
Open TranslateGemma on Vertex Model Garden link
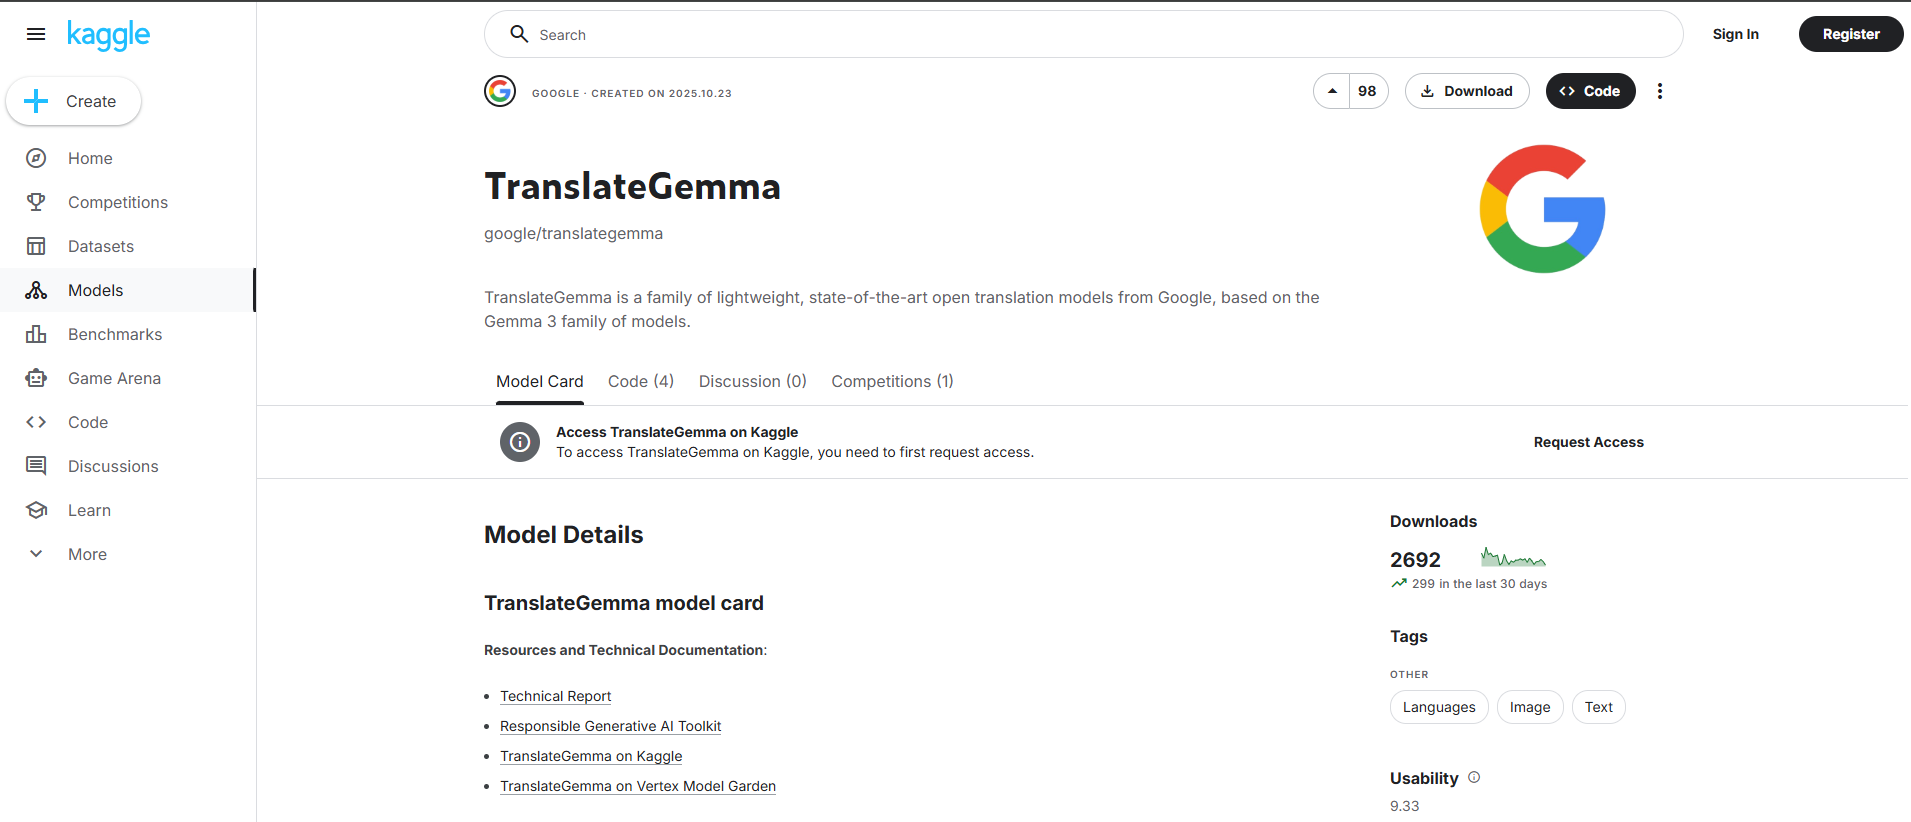tap(638, 786)
